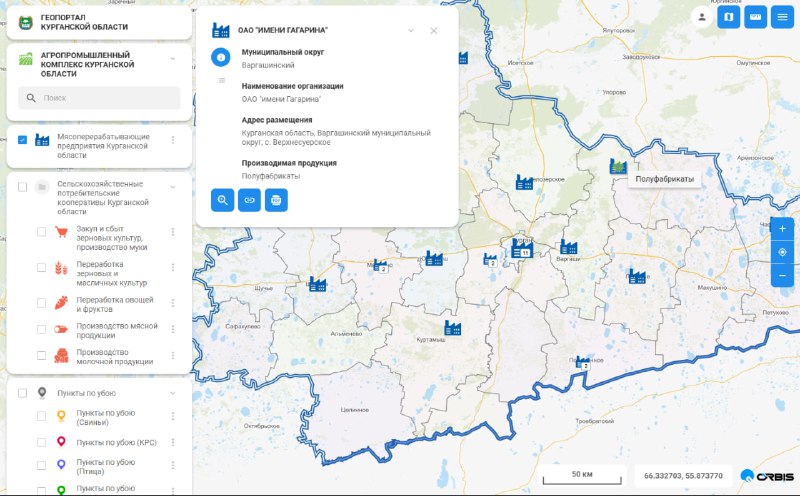This screenshot has height=496, width=800.
Task: Zoom out the map with minus button
Action: coord(782,275)
